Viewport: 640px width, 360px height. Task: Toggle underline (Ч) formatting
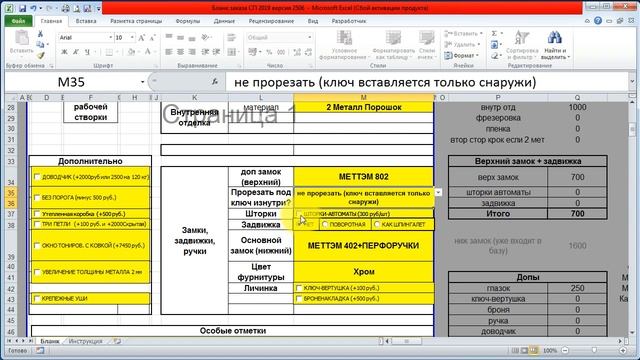pos(87,52)
